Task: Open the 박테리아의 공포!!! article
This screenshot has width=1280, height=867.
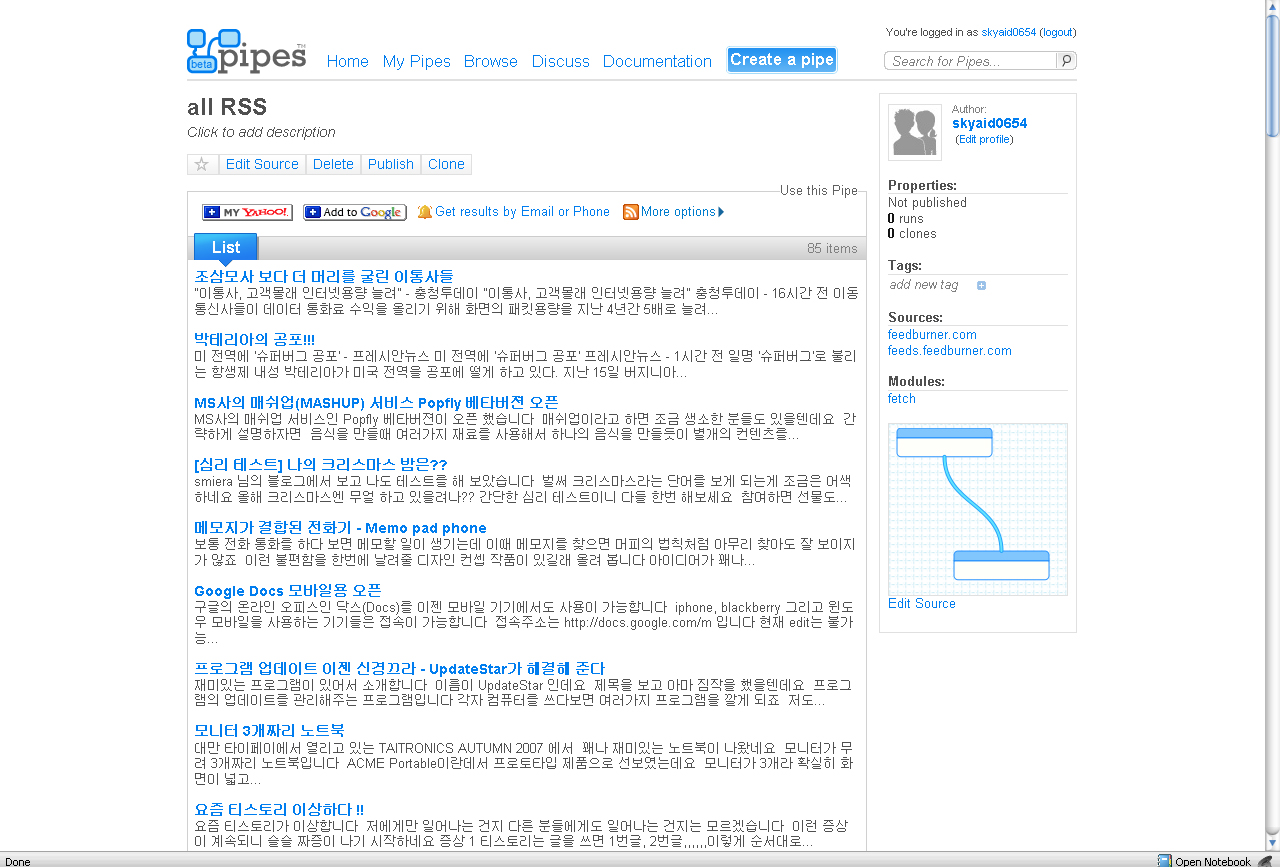Action: point(254,340)
